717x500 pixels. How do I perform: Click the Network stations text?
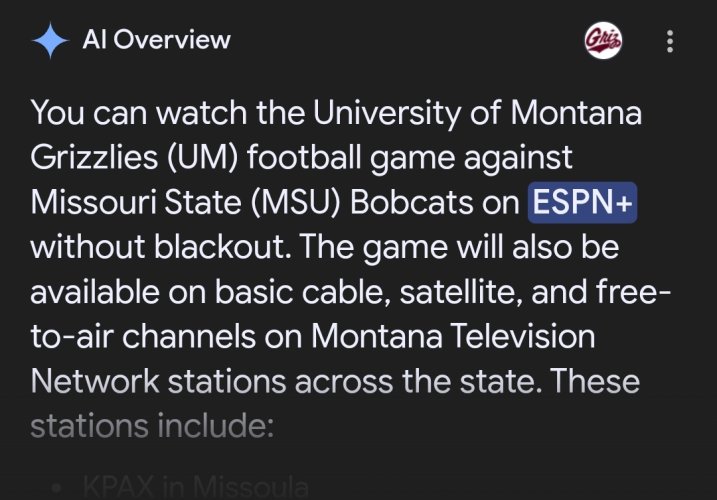click(x=158, y=382)
